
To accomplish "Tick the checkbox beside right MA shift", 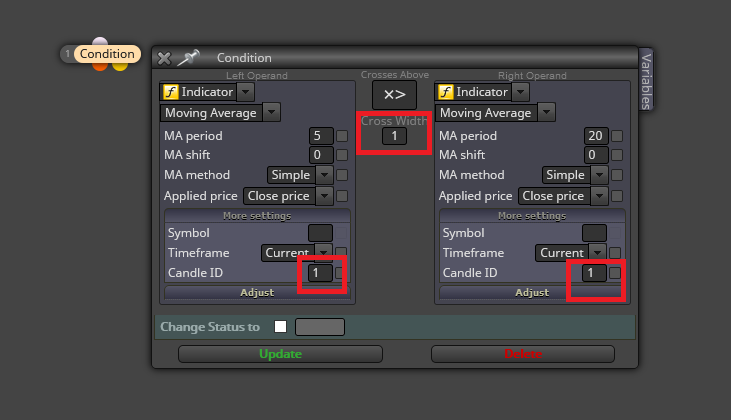I will pyautogui.click(x=617, y=155).
